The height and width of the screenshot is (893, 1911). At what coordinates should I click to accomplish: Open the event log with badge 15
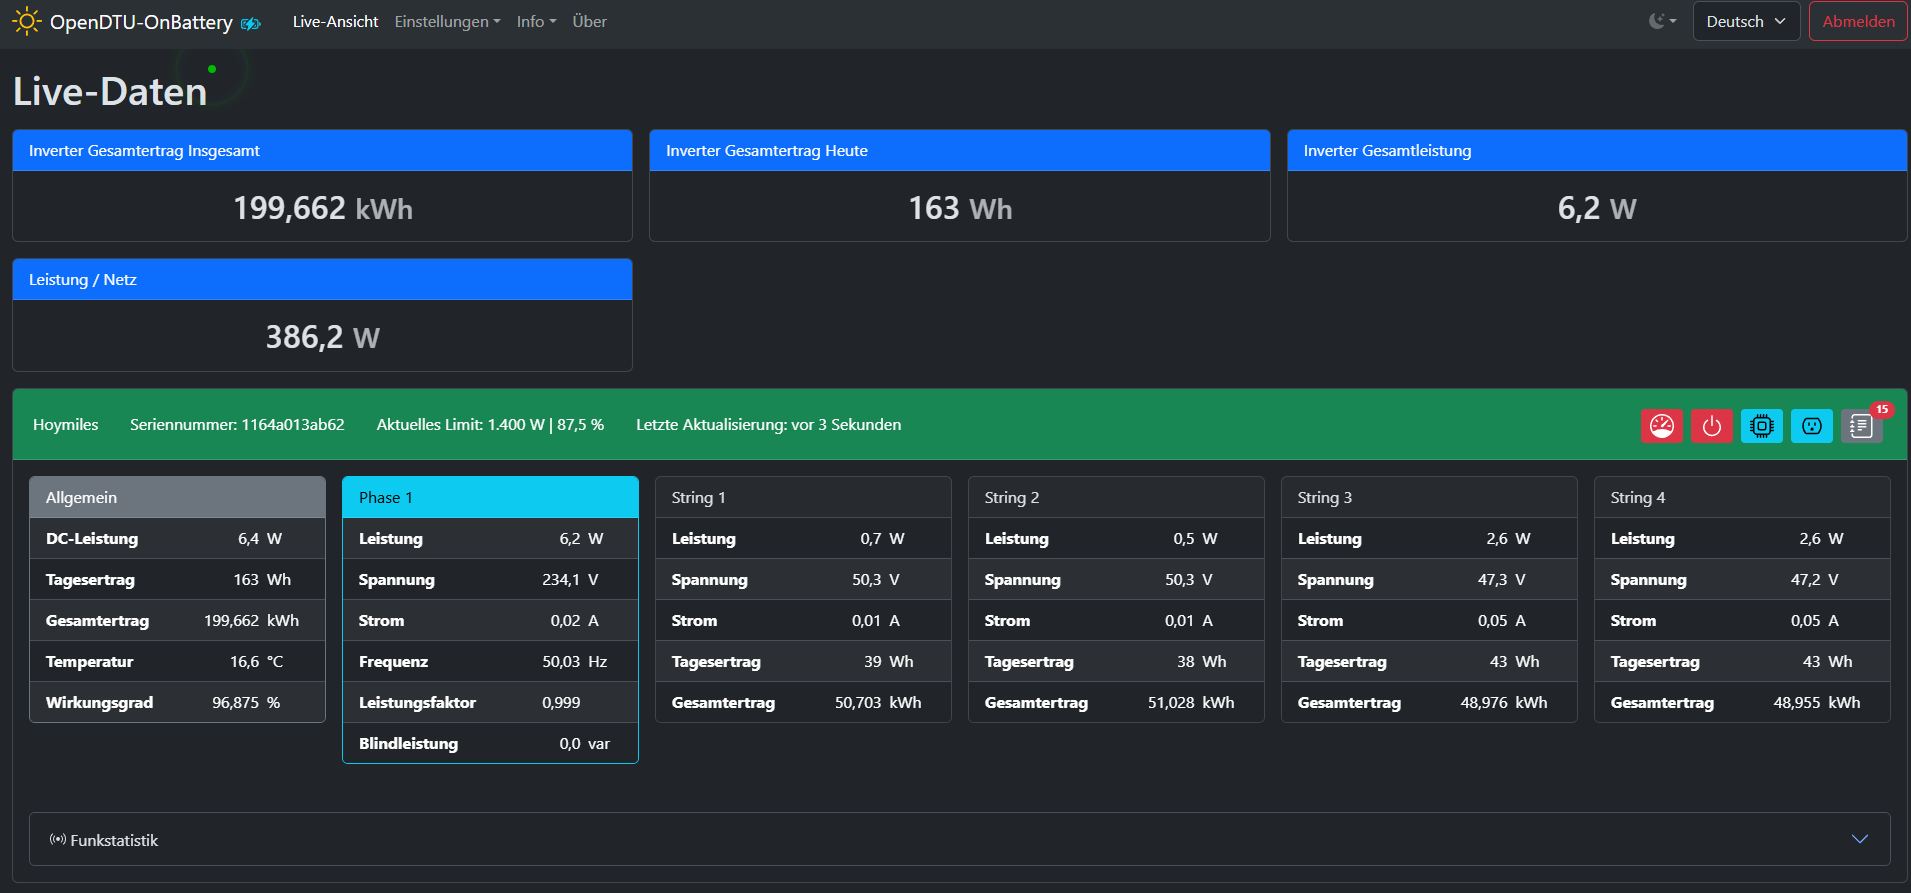1860,426
